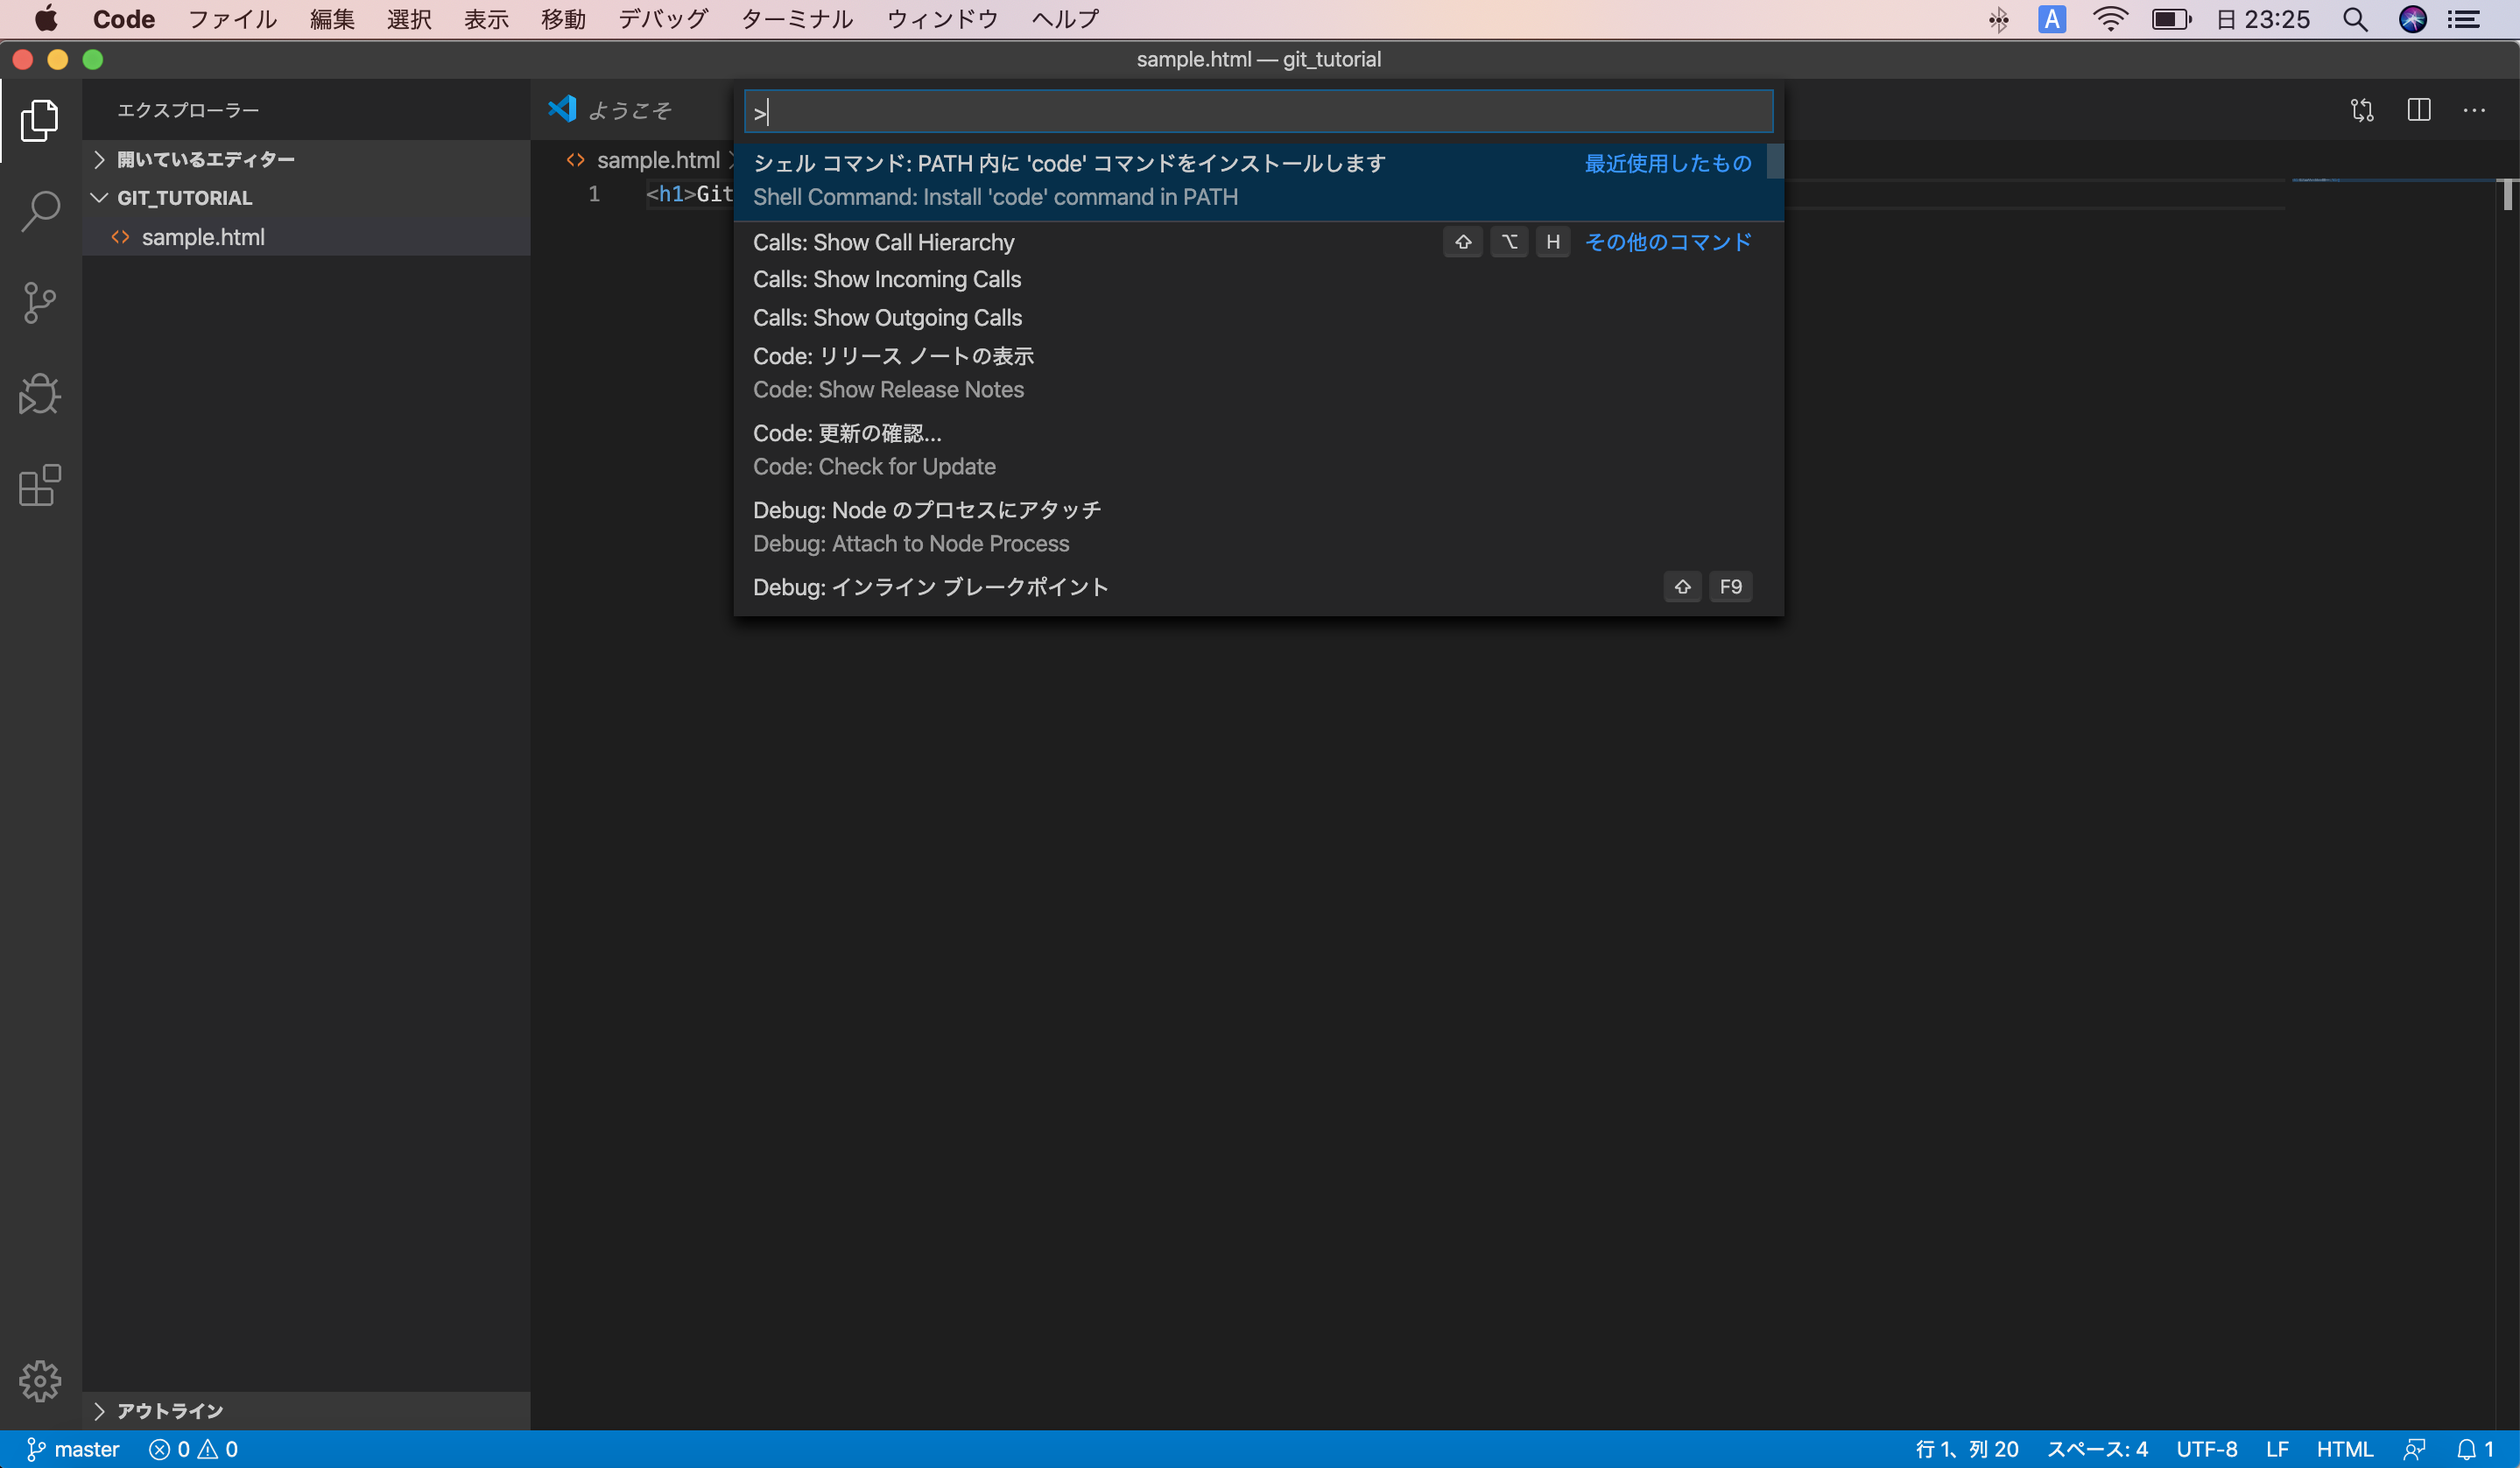The width and height of the screenshot is (2520, 1468).
Task: Click the 行 1、列 20 cursor position
Action: pos(1966,1449)
